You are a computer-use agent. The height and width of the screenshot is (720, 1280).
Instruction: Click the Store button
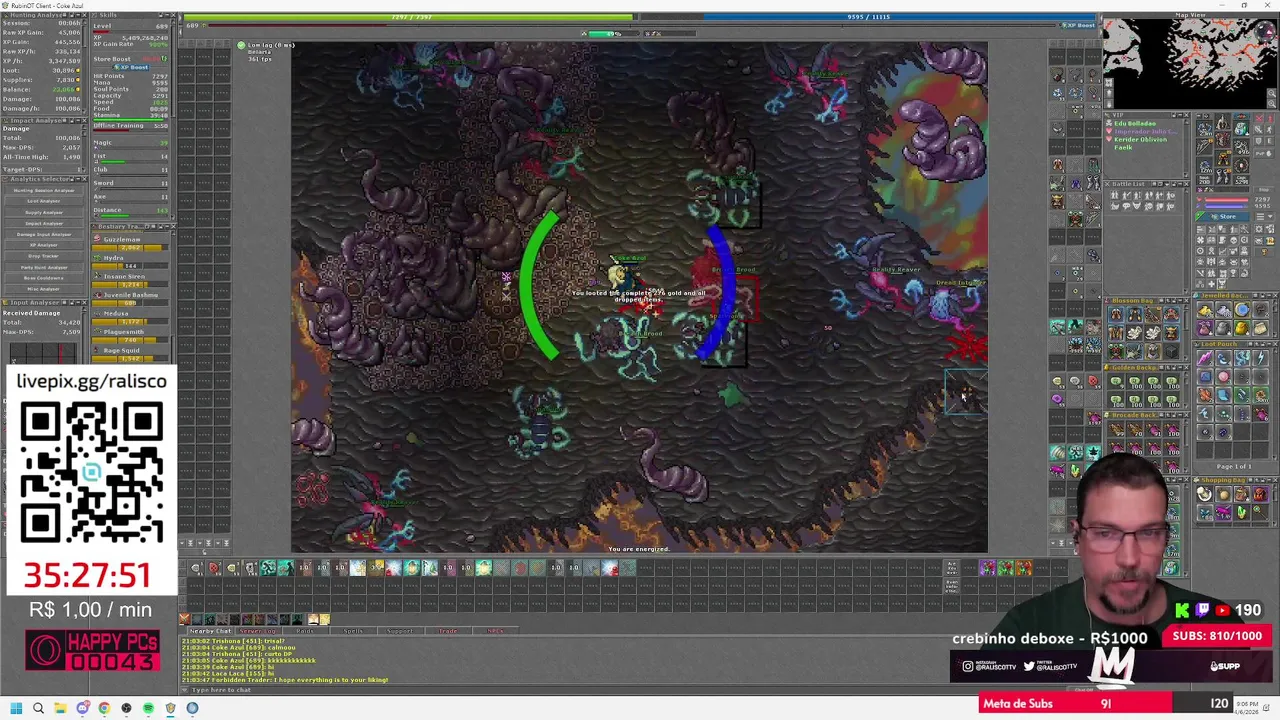[x=1224, y=217]
